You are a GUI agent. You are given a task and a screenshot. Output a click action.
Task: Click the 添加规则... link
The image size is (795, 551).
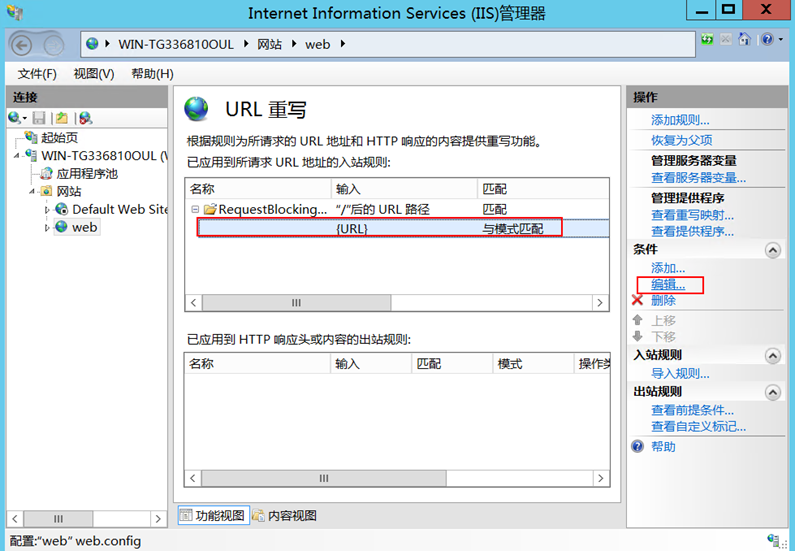click(x=680, y=120)
